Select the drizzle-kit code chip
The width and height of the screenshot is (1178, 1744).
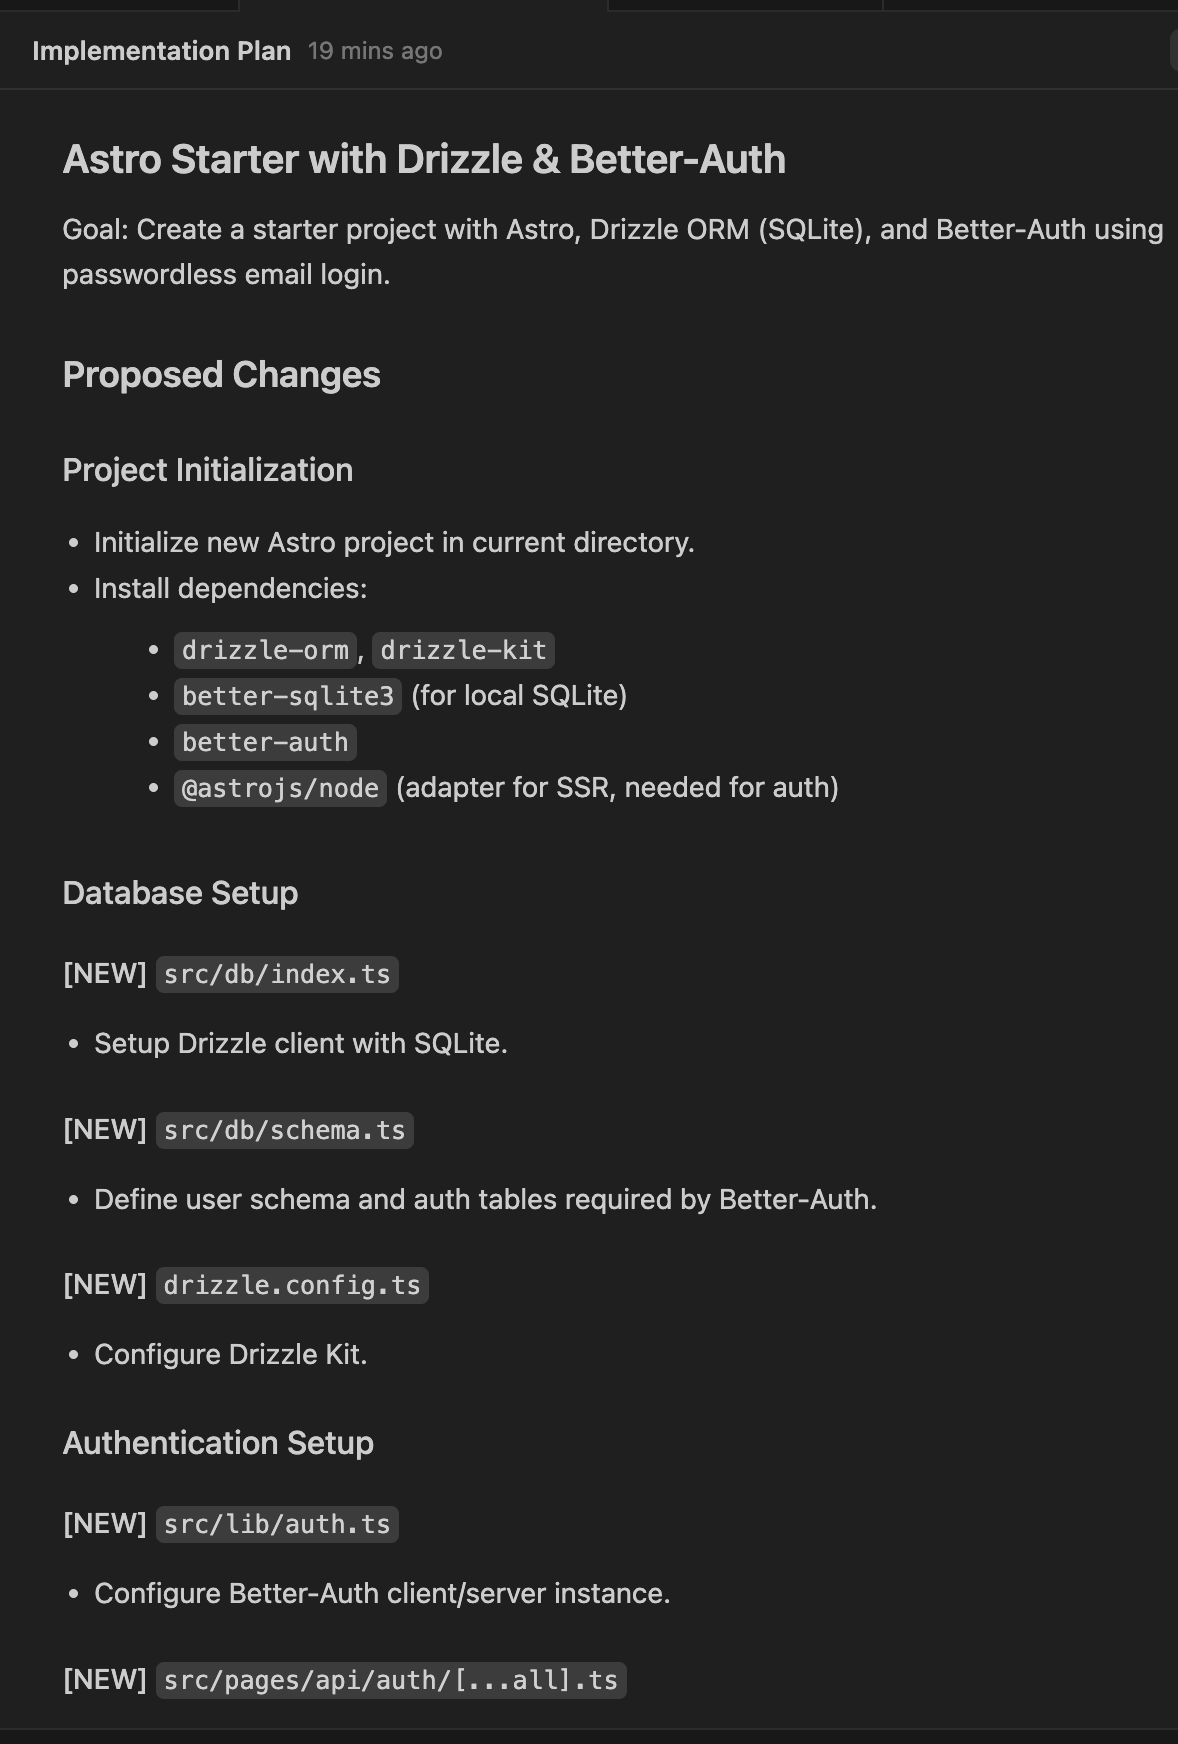[460, 649]
